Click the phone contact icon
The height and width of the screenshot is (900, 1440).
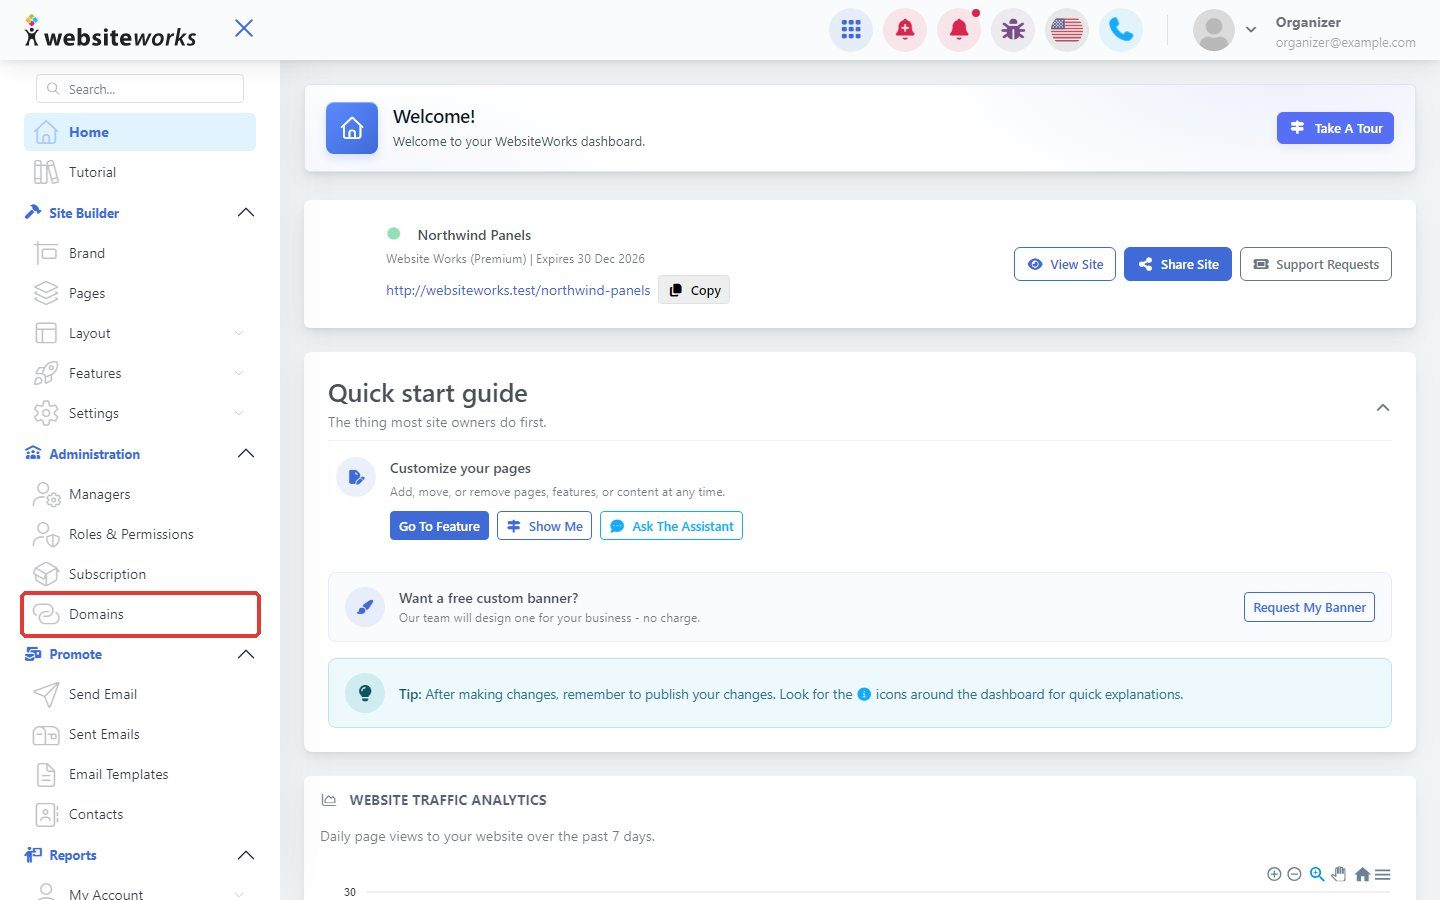click(1121, 30)
